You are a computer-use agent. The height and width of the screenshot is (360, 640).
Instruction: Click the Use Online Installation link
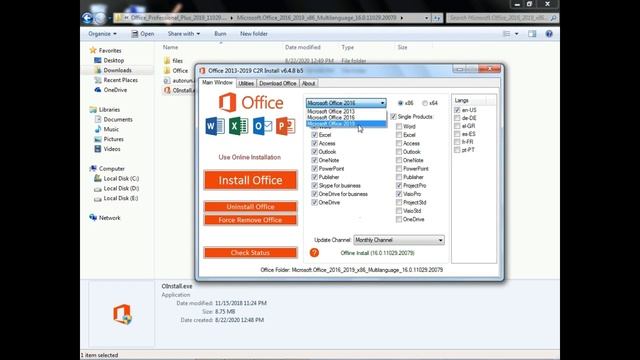click(250, 157)
